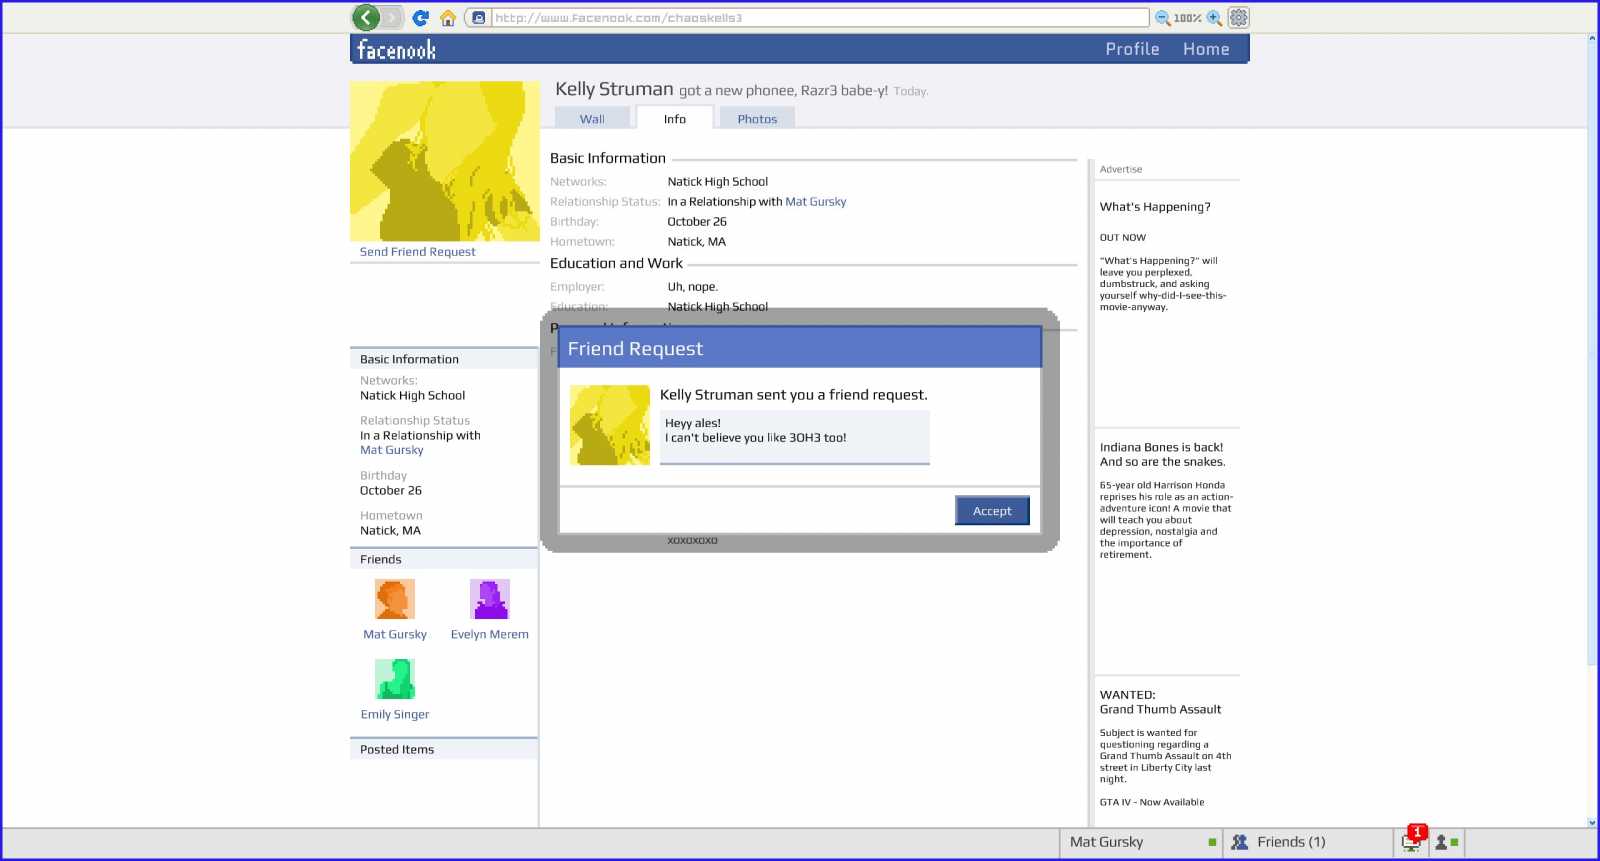Zoom in with the plus magnifier
This screenshot has height=861, width=1600.
click(x=1214, y=18)
